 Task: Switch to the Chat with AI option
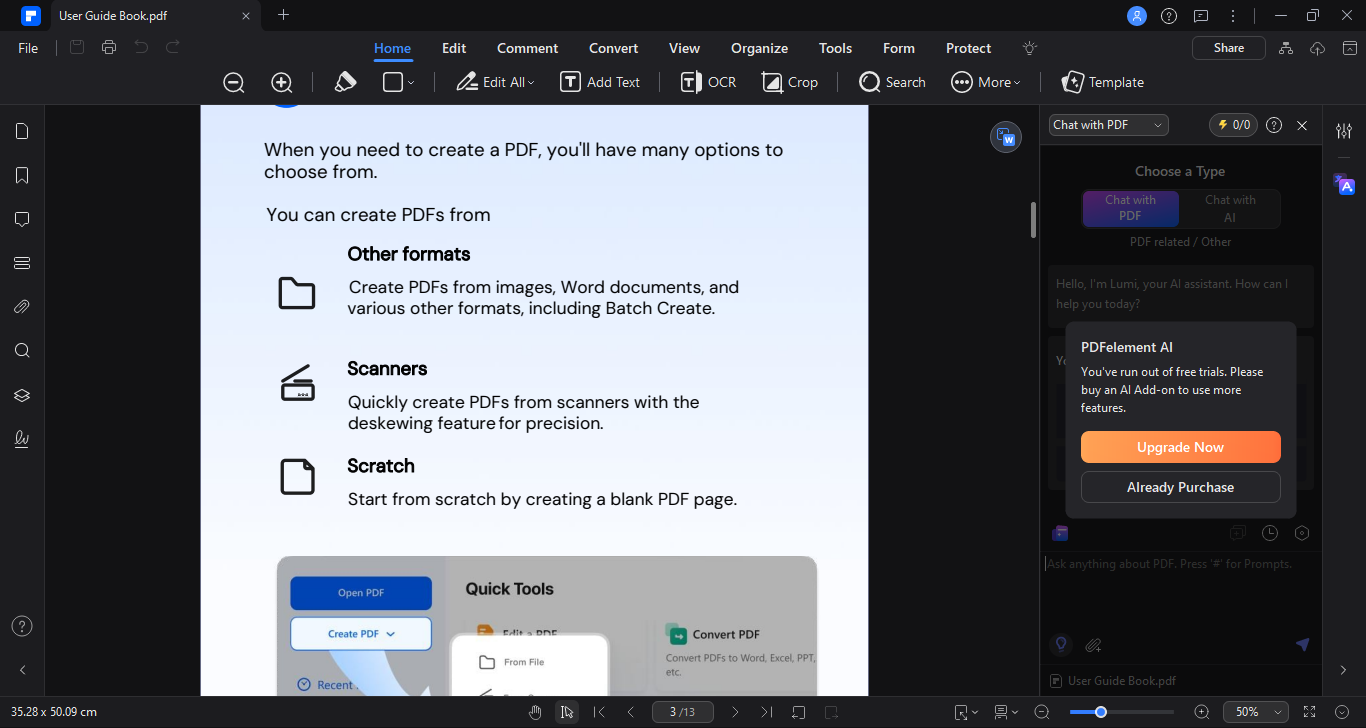[1229, 209]
